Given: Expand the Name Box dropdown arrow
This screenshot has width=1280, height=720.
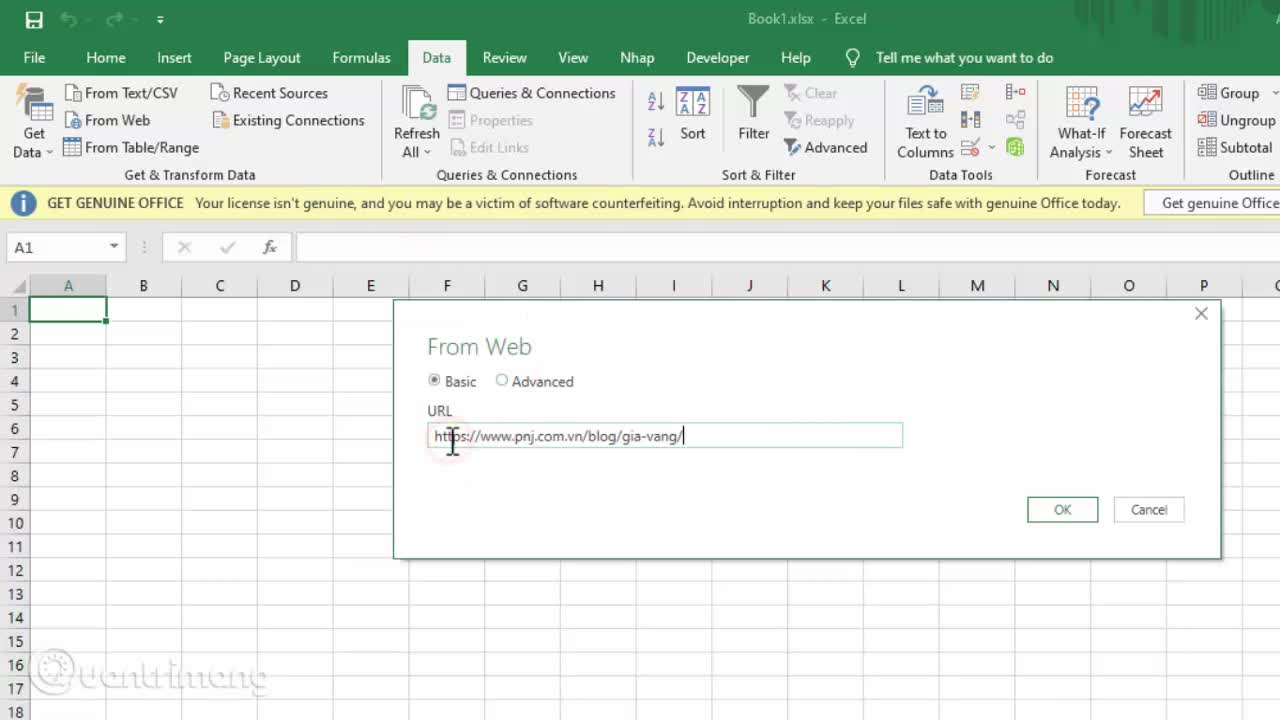Looking at the screenshot, I should [x=114, y=247].
